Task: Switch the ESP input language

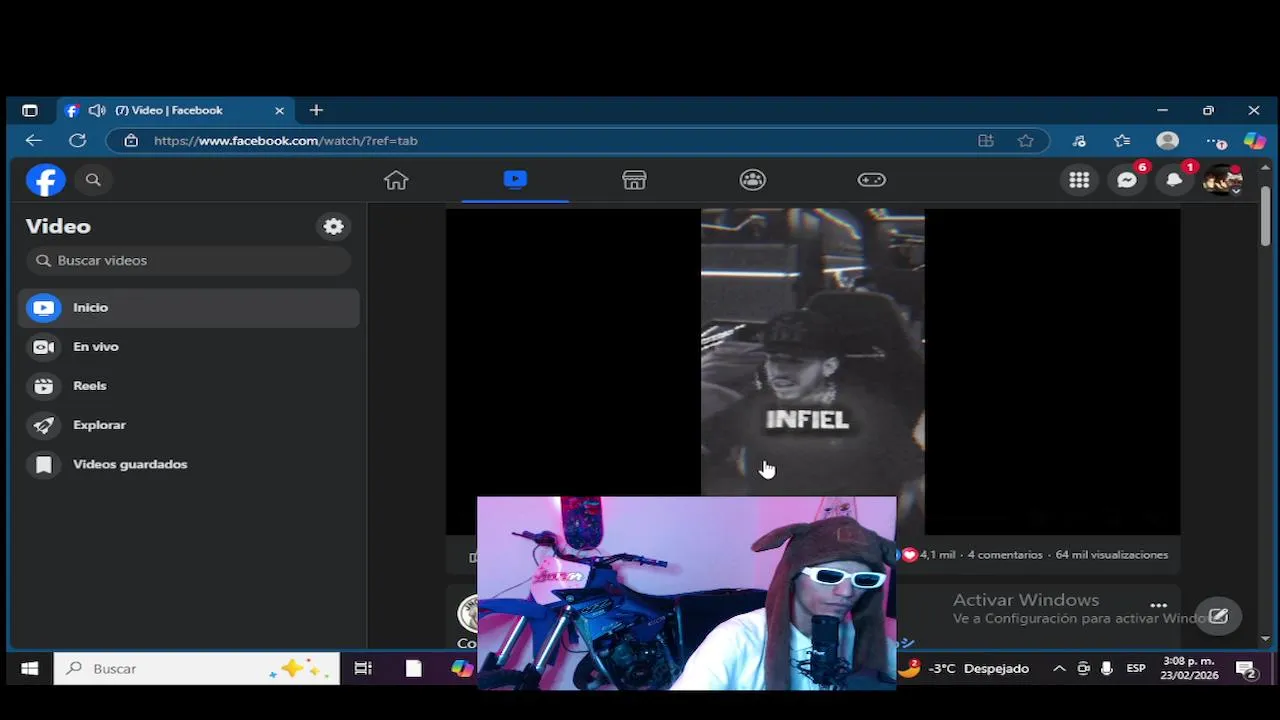Action: coord(1136,668)
